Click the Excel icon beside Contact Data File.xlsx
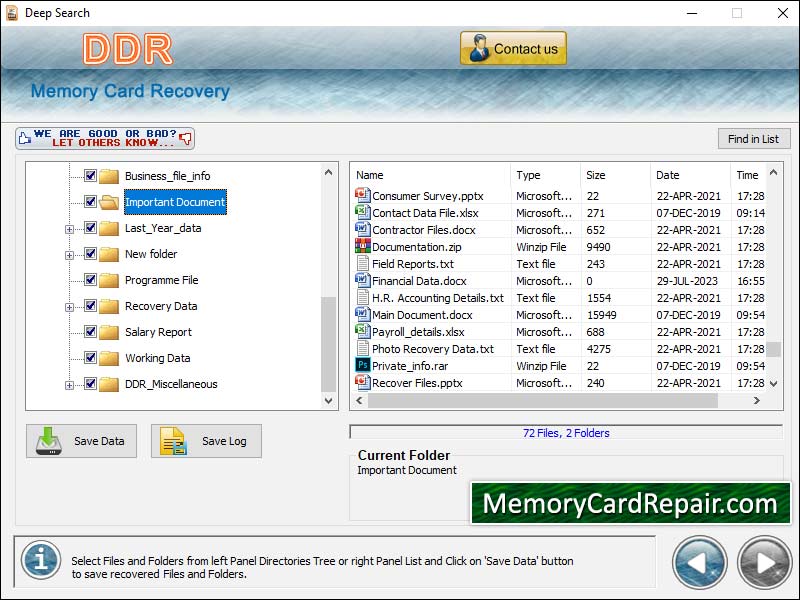This screenshot has width=800, height=600. click(363, 213)
